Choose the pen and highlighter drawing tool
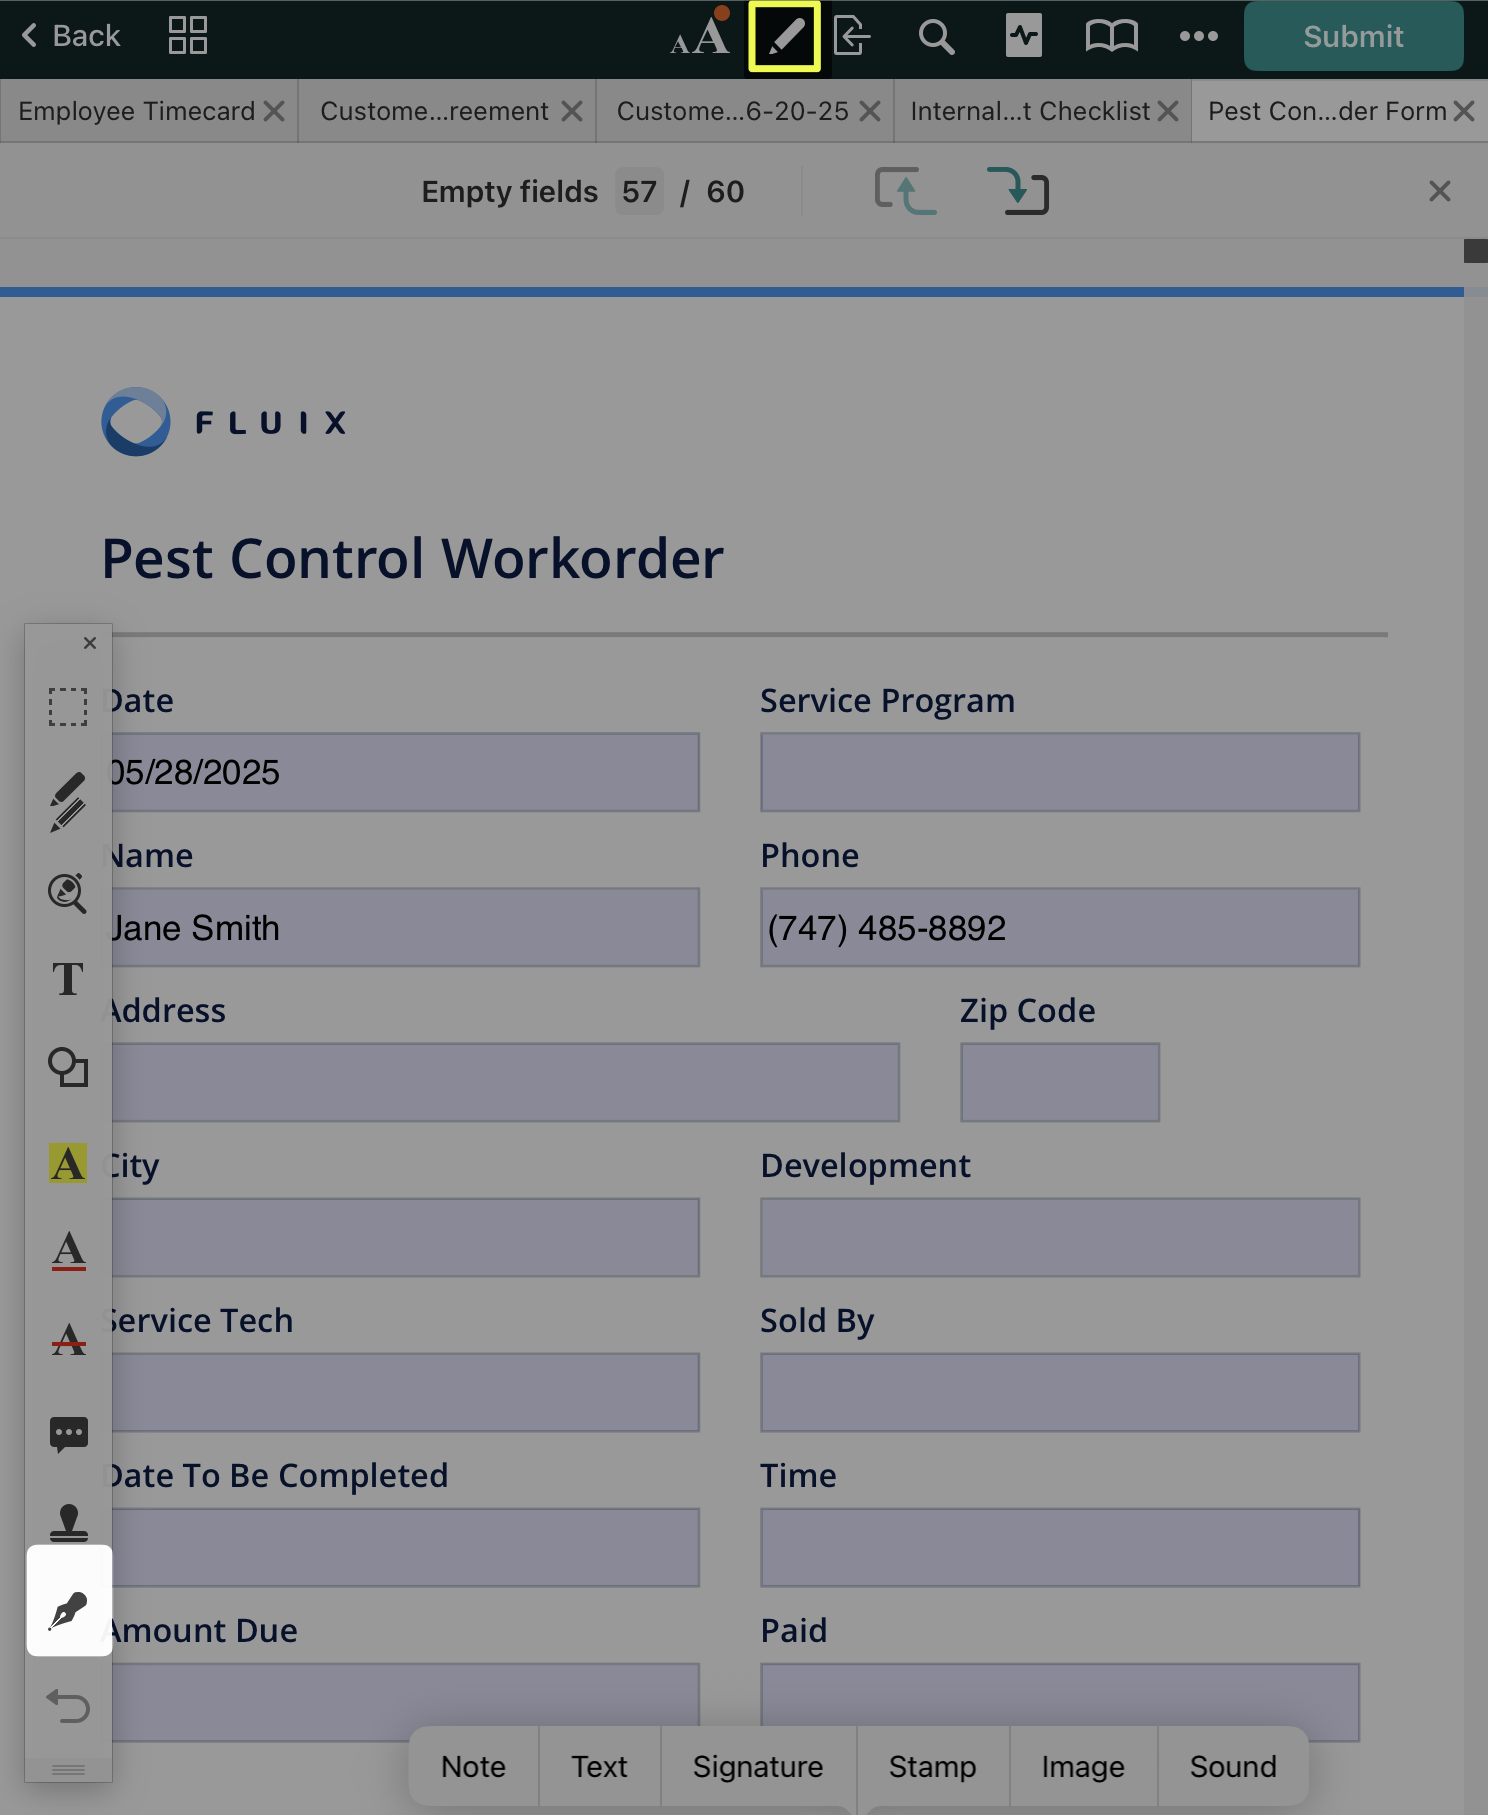1488x1815 pixels. 68,802
